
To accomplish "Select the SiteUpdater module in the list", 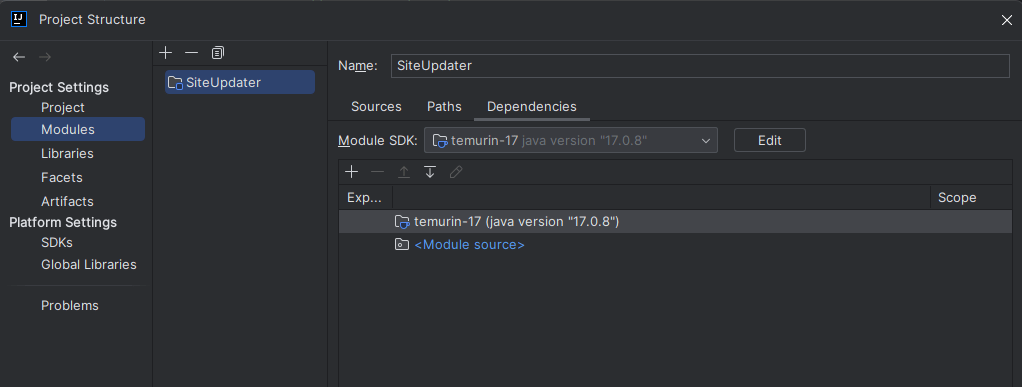I will pyautogui.click(x=240, y=83).
